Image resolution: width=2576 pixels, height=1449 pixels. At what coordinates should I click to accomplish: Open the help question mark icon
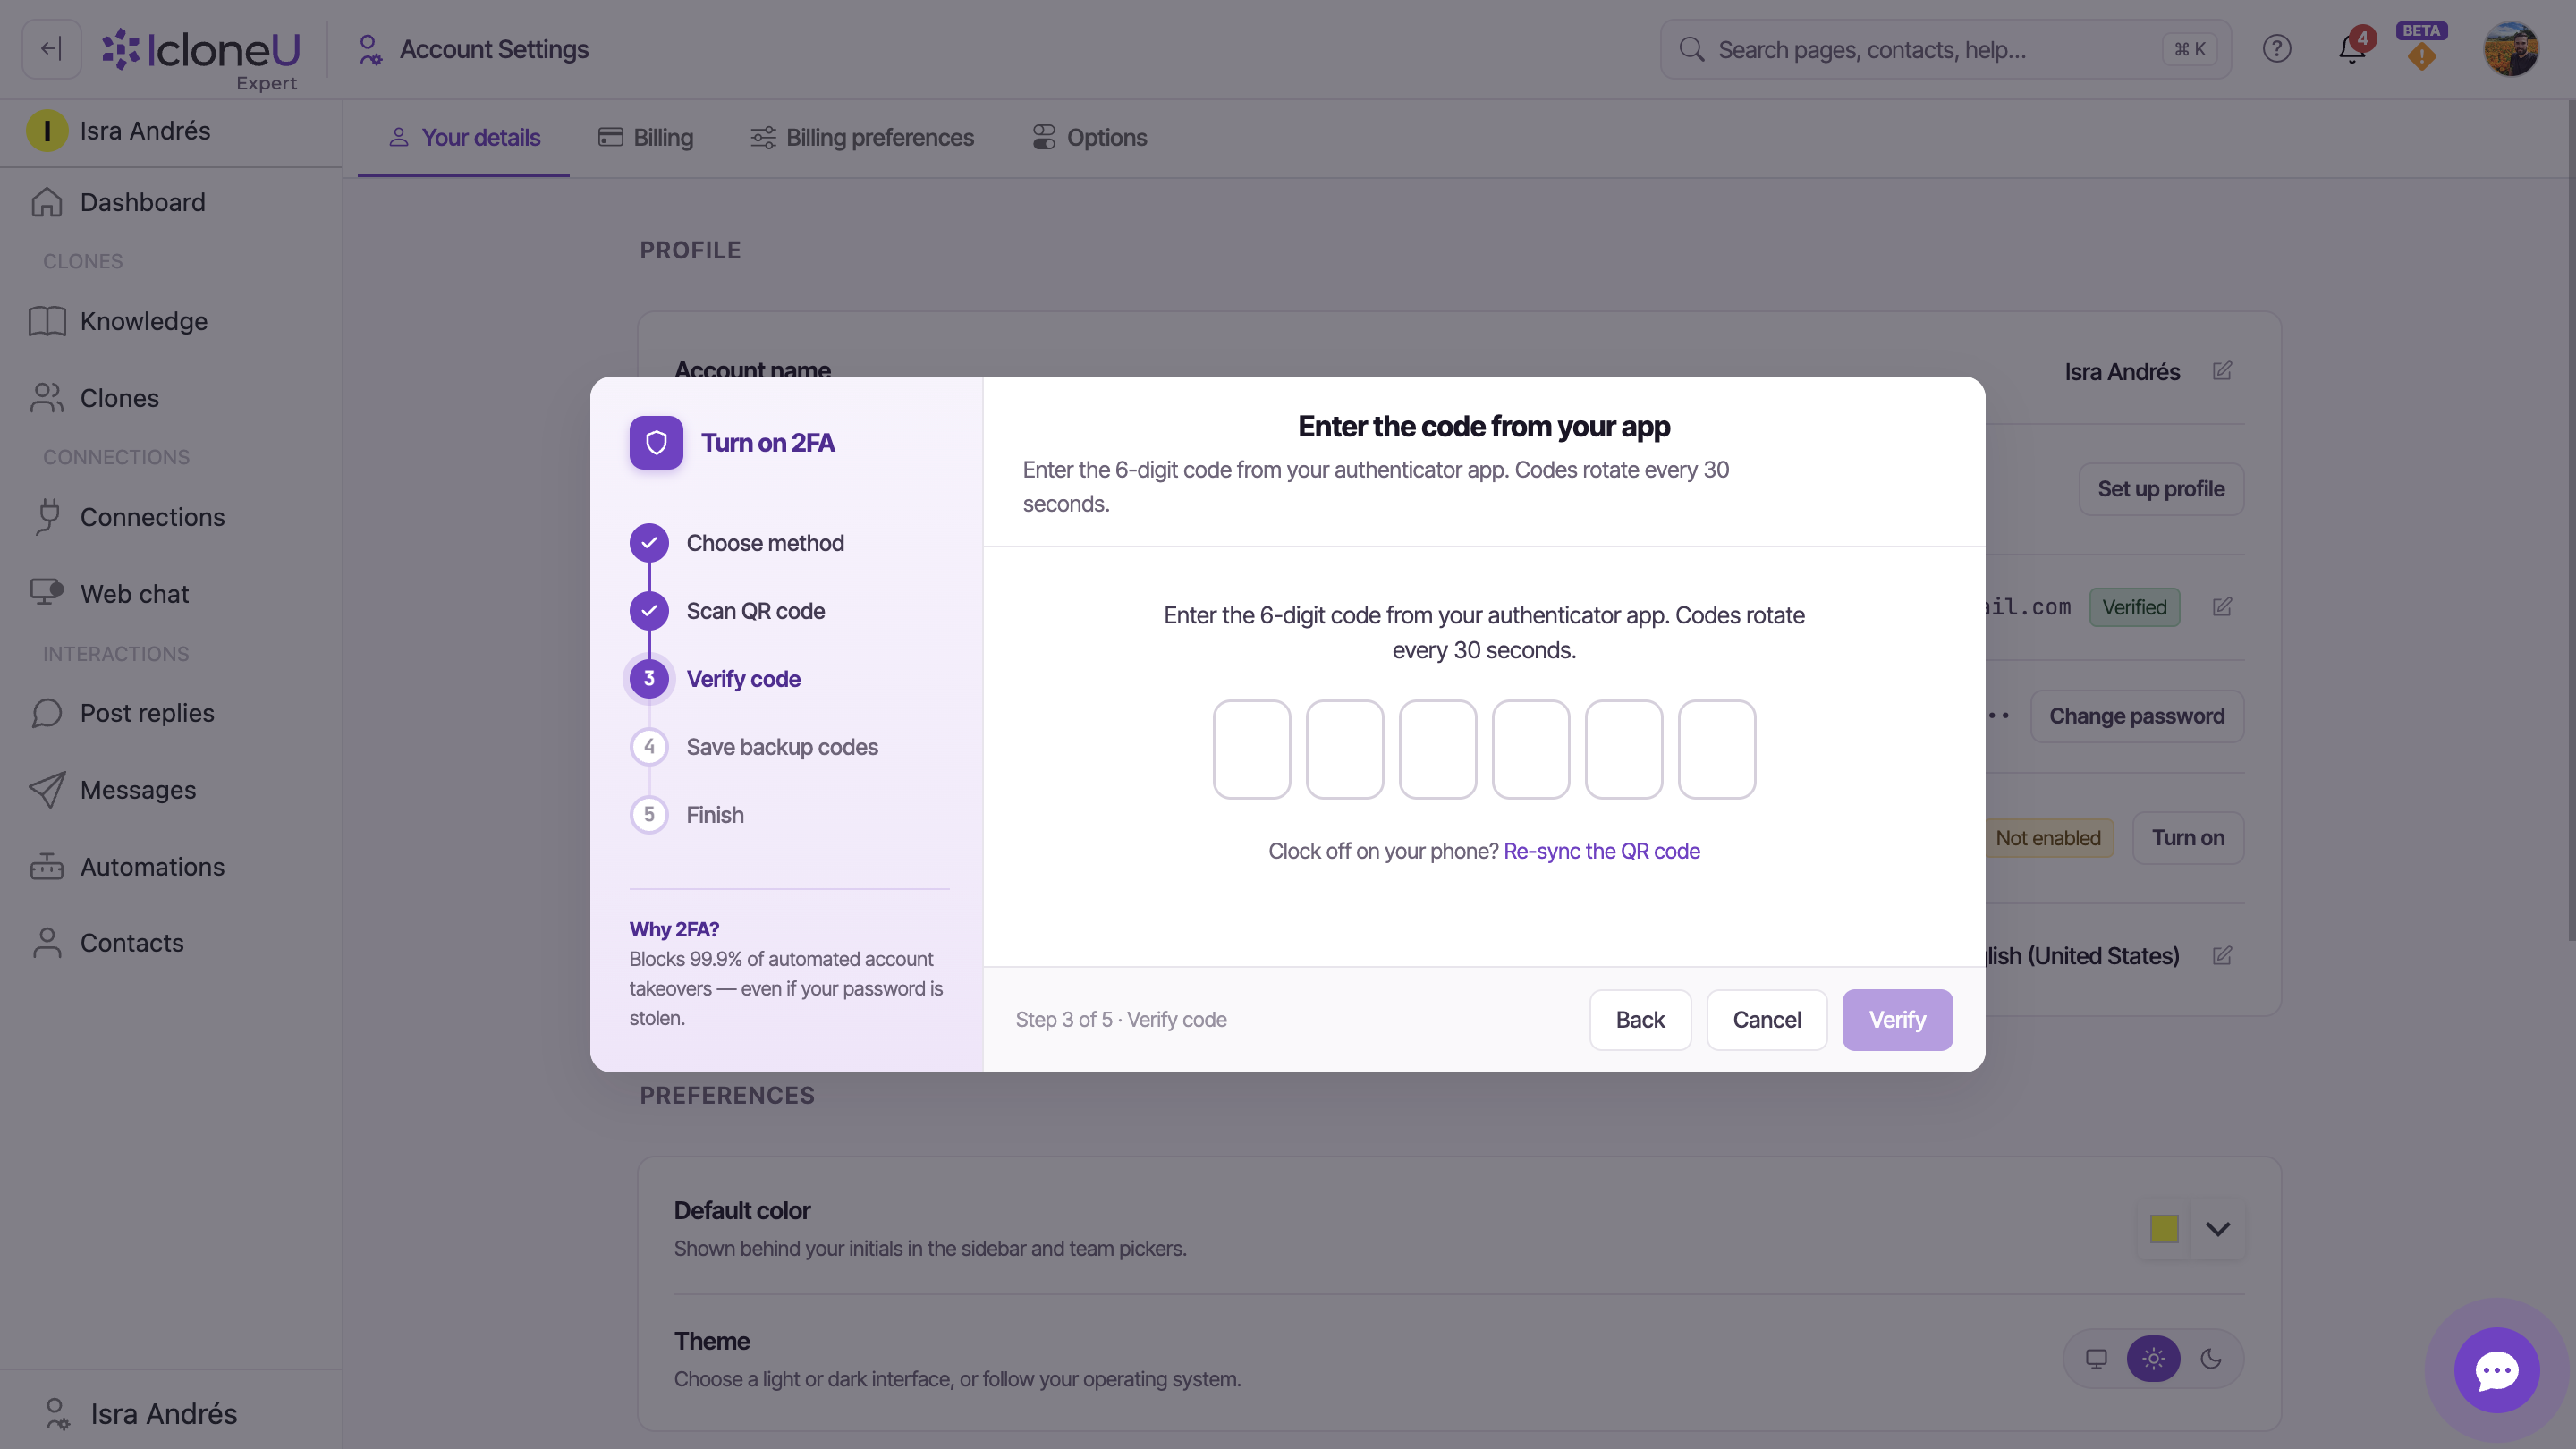tap(2277, 49)
